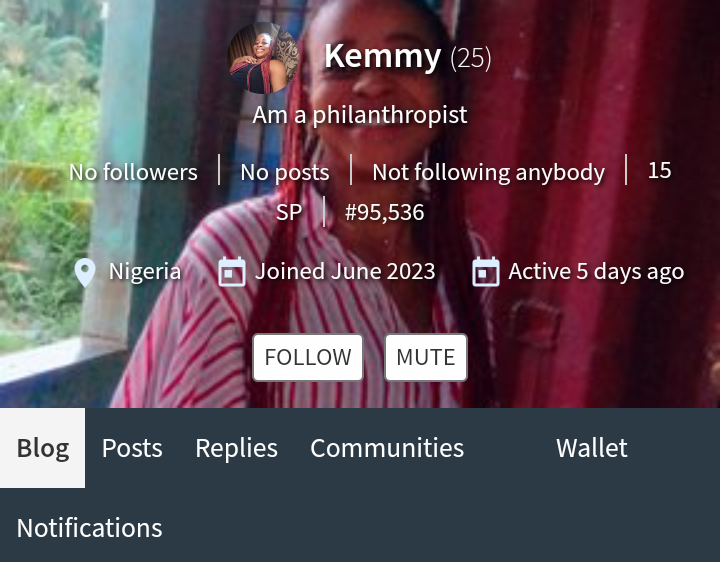Follow the Kemmy account
Viewport: 720px width, 562px height.
pyautogui.click(x=308, y=357)
